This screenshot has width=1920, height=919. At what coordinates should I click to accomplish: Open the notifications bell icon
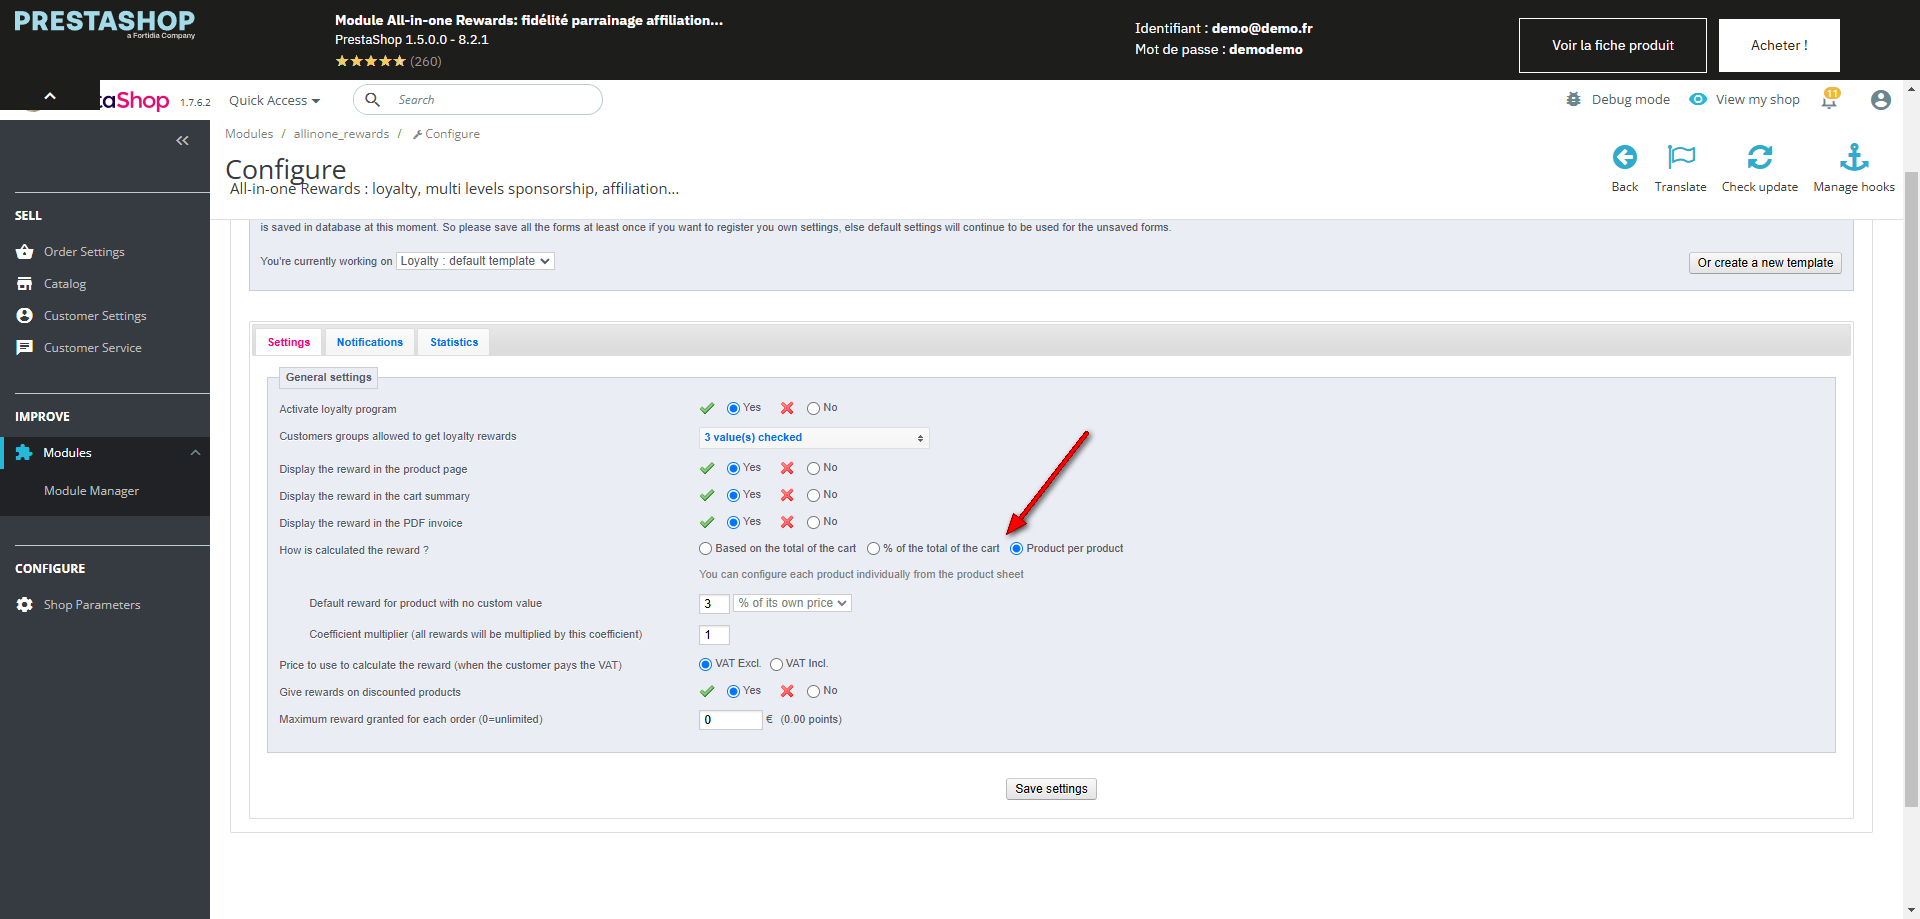(1830, 99)
